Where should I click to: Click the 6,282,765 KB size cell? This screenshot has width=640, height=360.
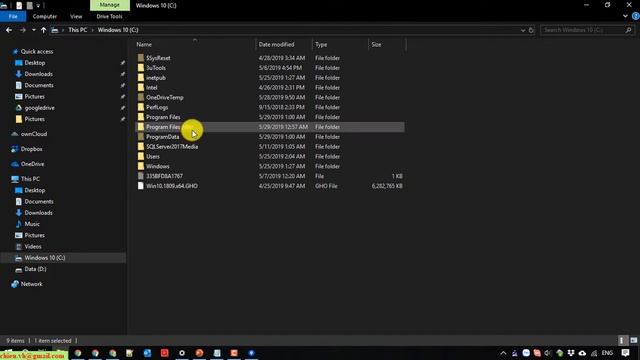coord(387,186)
